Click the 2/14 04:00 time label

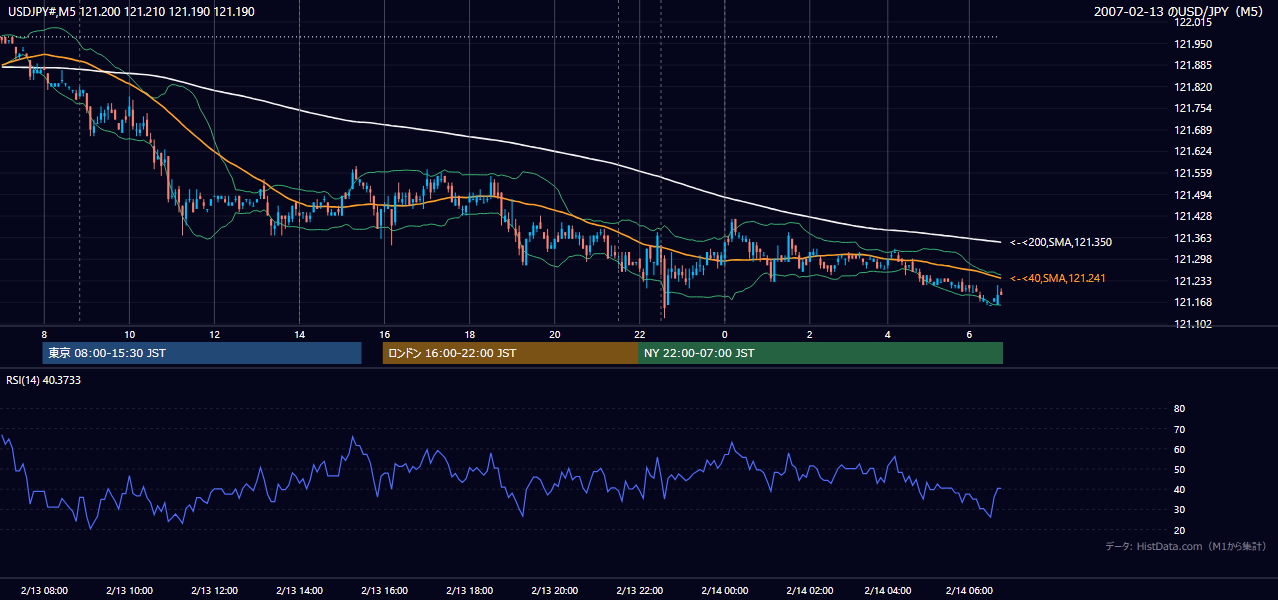[888, 591]
